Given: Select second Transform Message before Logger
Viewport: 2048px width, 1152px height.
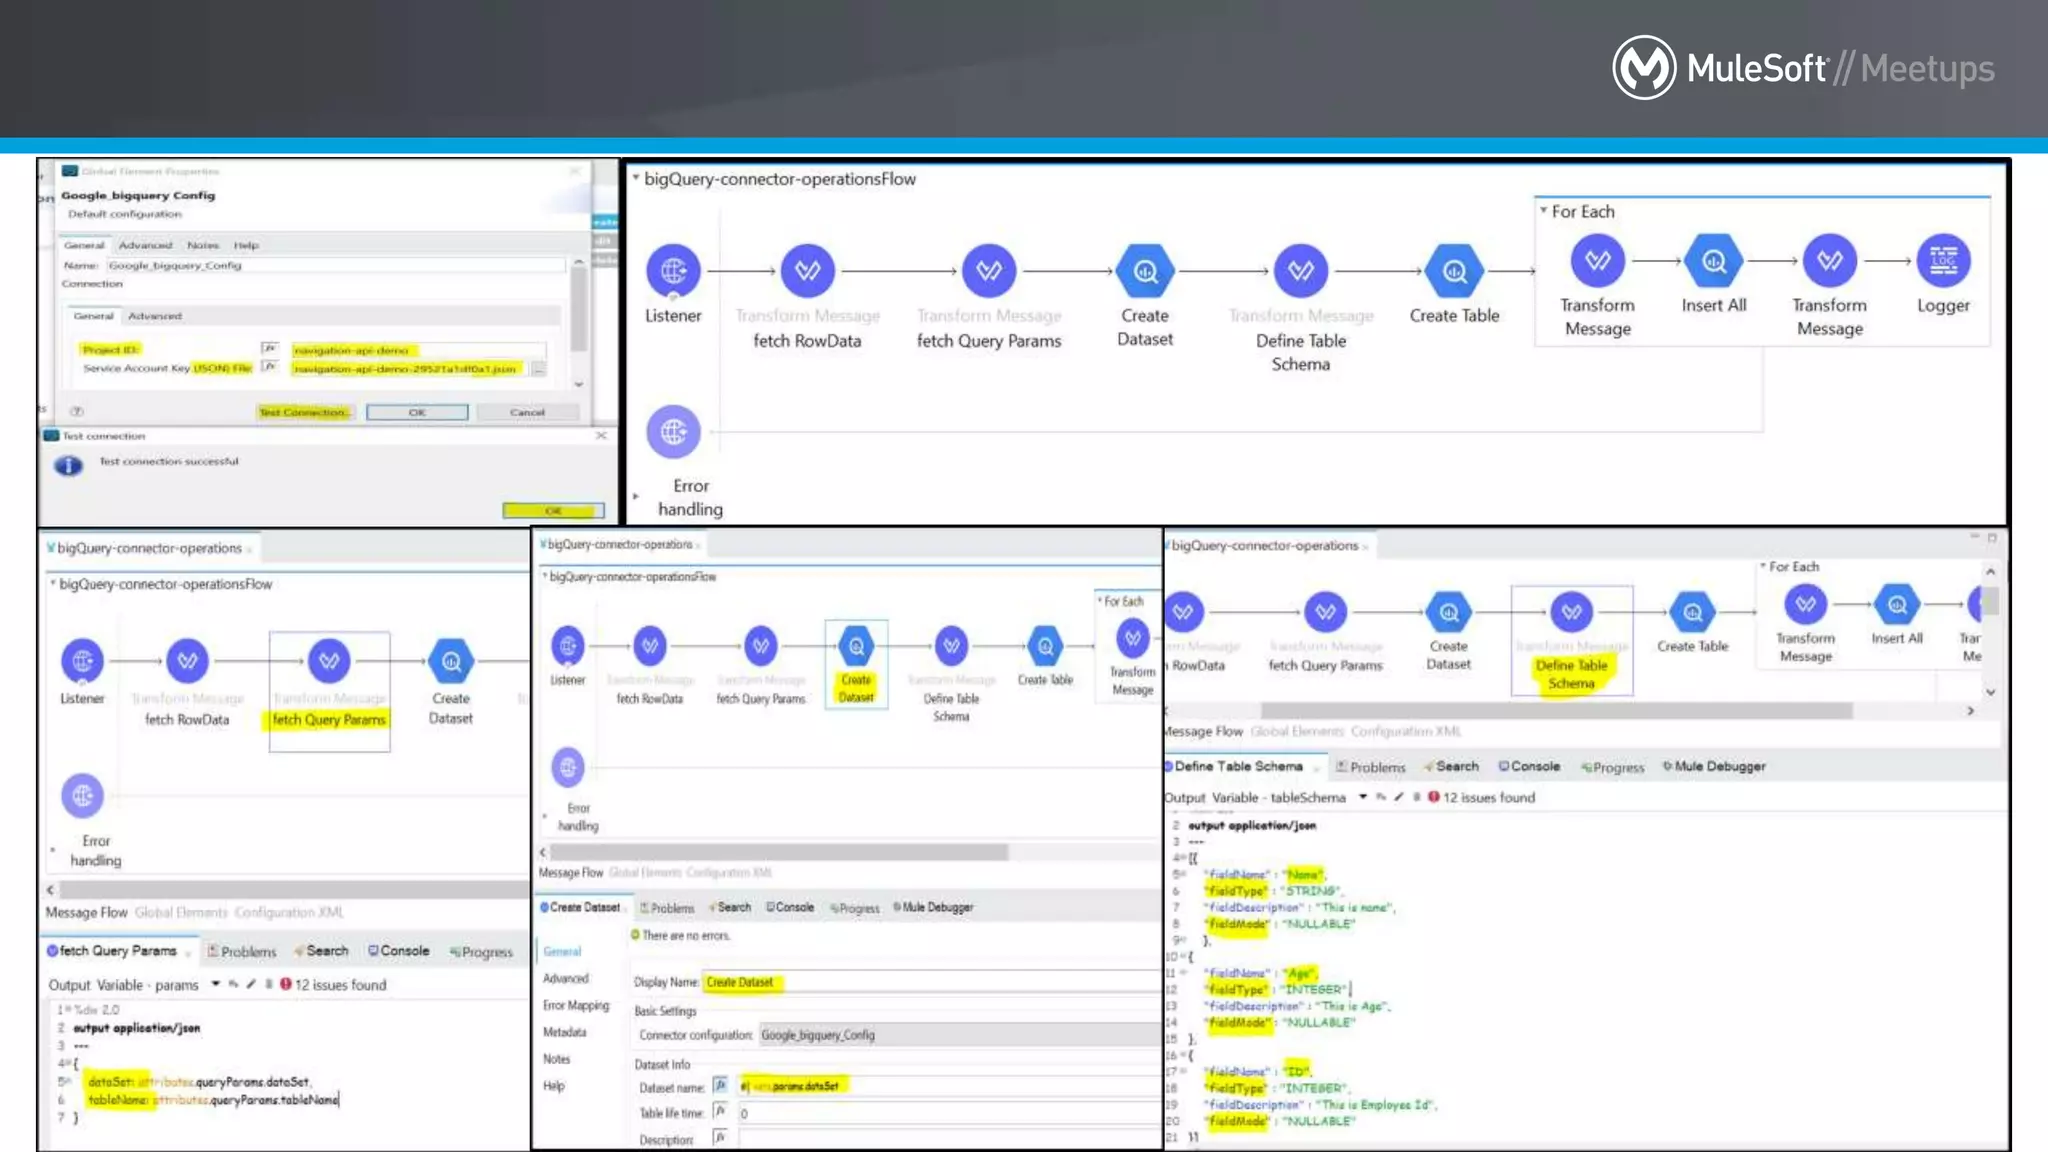Looking at the screenshot, I should tap(1830, 261).
